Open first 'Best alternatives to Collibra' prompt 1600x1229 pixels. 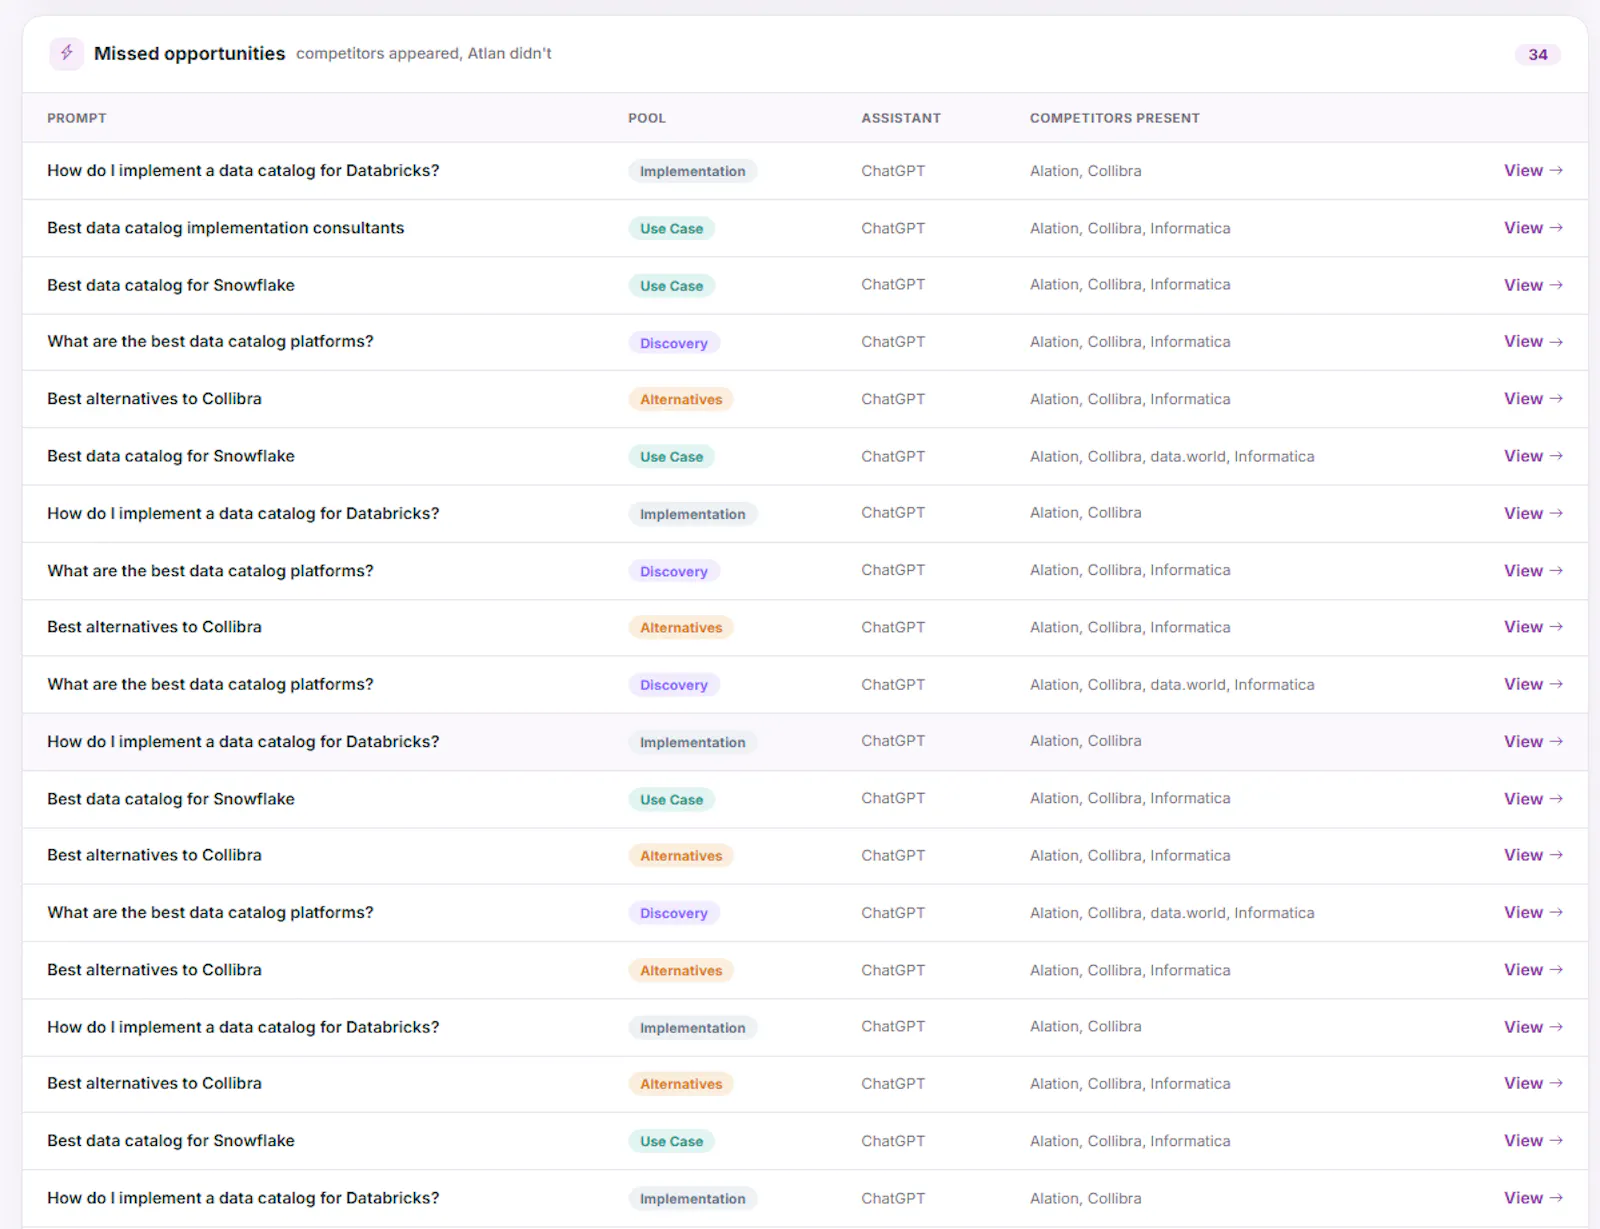[x=154, y=399]
